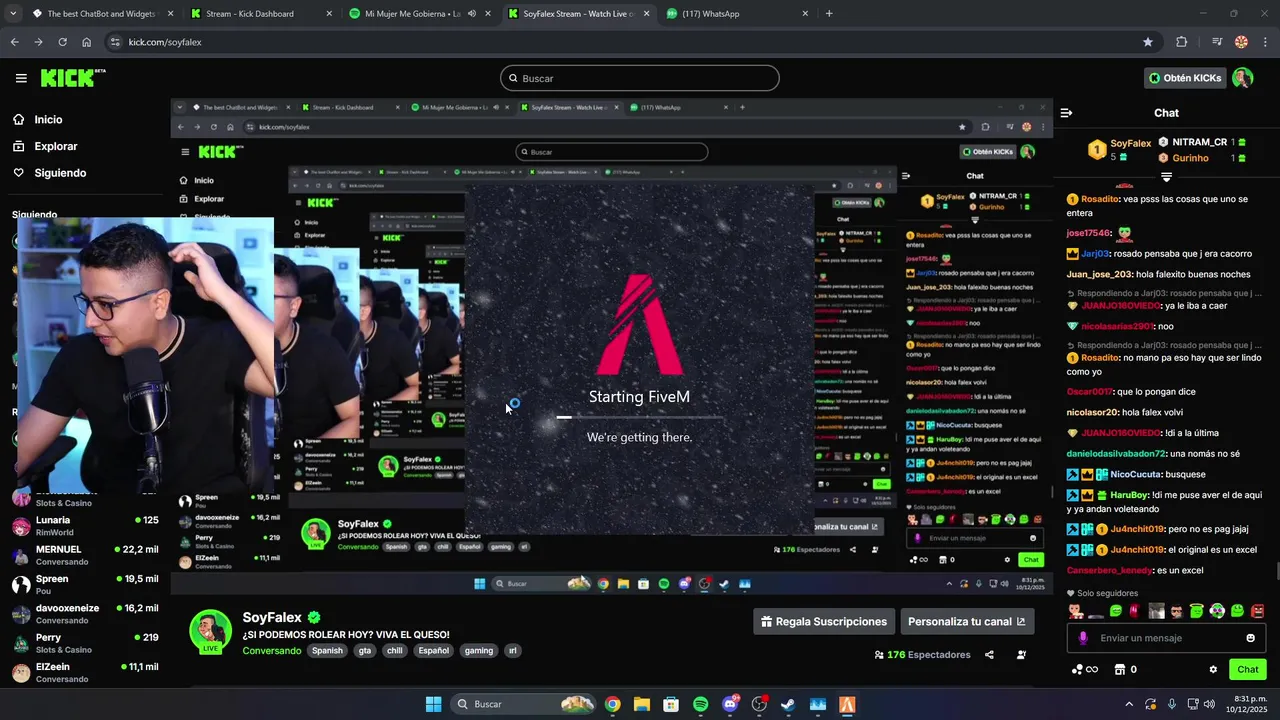Switch to Mi Mujer Me Gobierna tab
The height and width of the screenshot is (720, 1280).
pyautogui.click(x=412, y=14)
